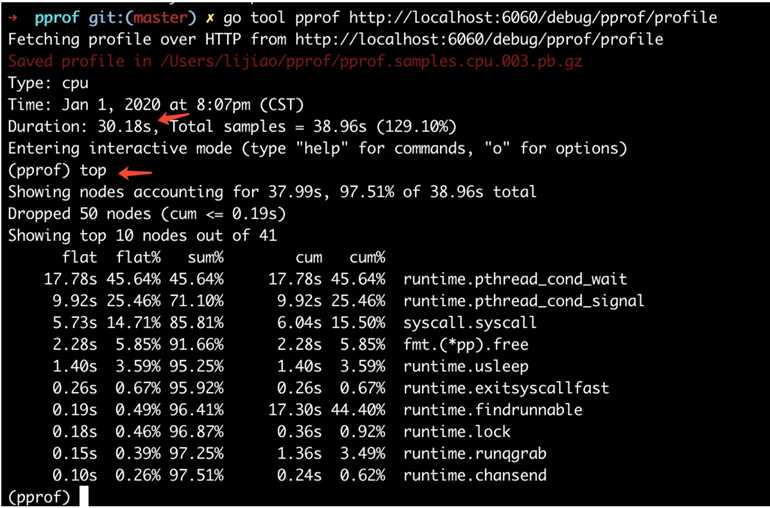Select the runtime.pthread_cond_wait function name

[x=515, y=279]
